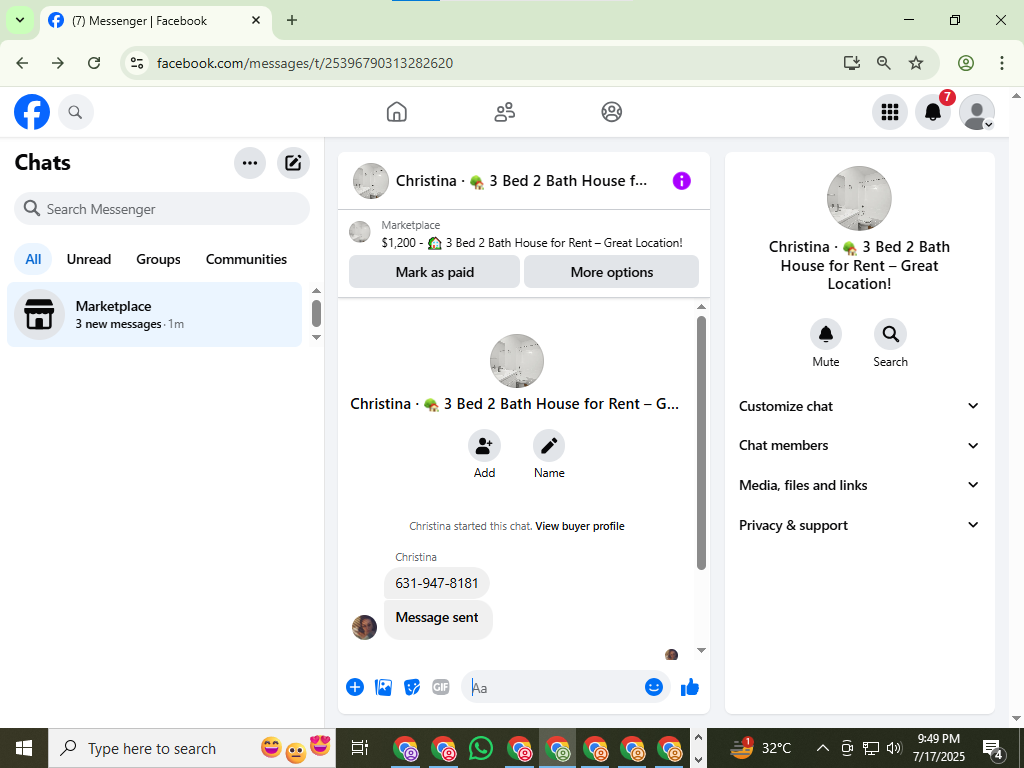Expand Privacy & support section
This screenshot has height=768, width=1024.
pos(859,525)
